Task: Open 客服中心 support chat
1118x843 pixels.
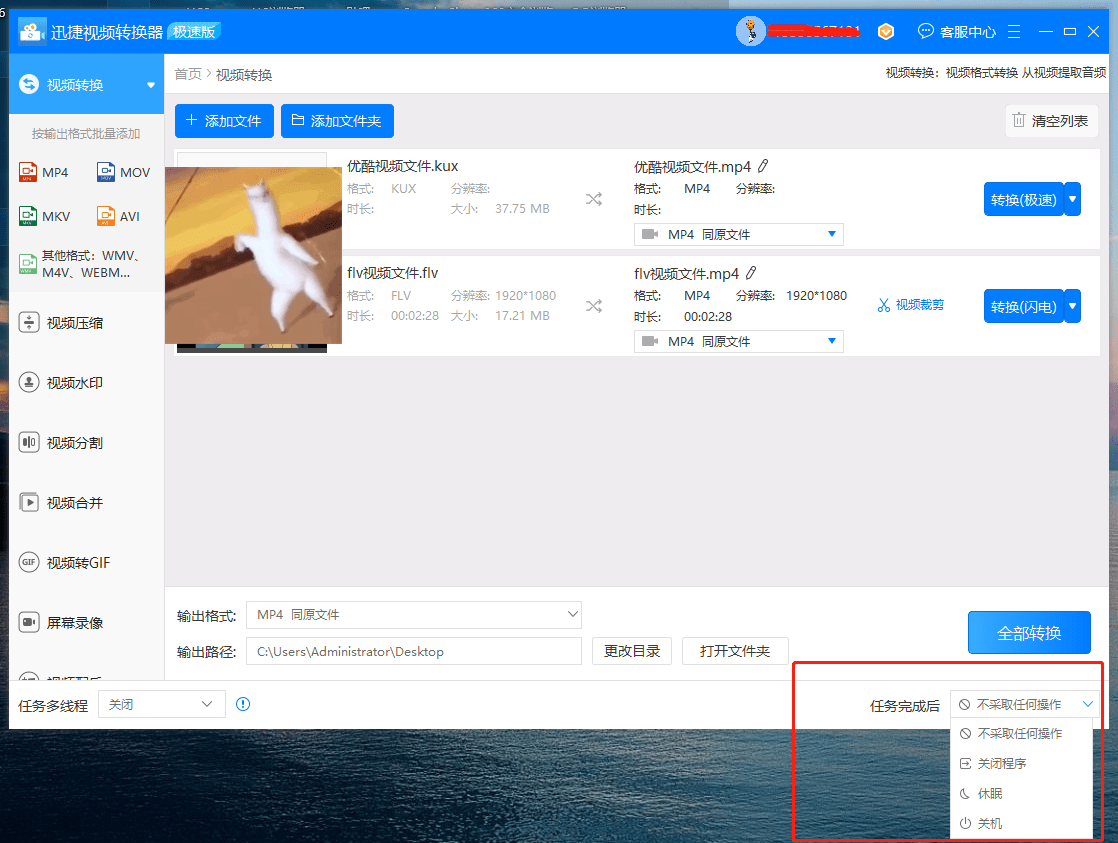Action: (956, 32)
